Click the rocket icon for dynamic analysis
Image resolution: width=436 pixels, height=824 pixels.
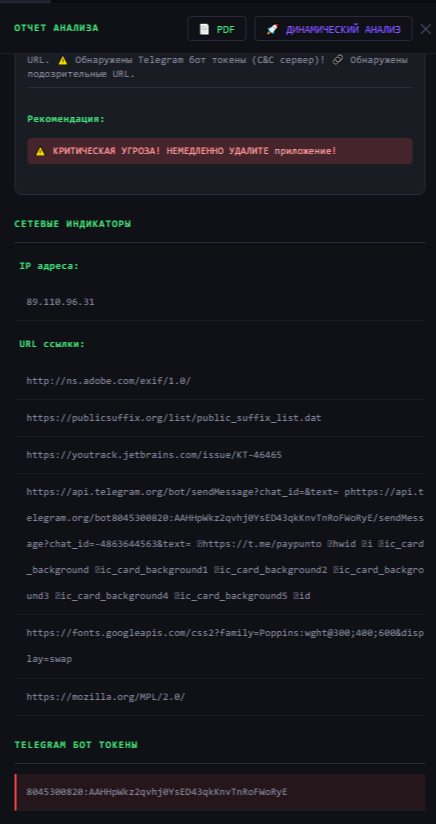pyautogui.click(x=272, y=29)
